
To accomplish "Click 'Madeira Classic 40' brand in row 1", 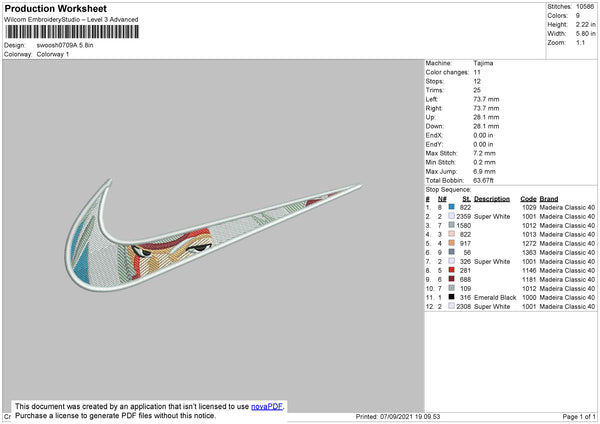I will pos(567,207).
